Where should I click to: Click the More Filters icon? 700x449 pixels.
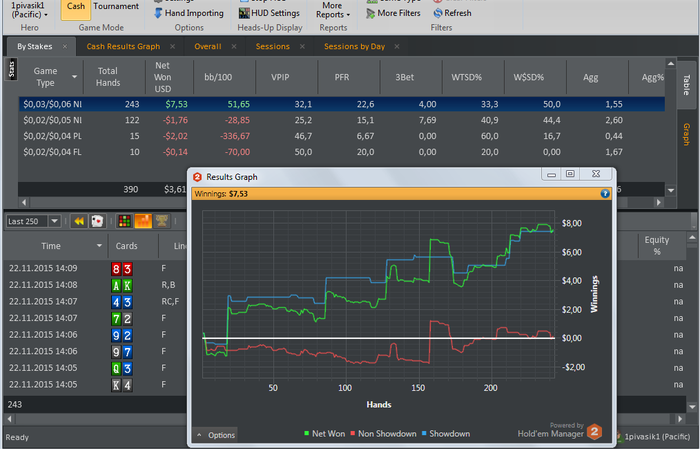[370, 13]
